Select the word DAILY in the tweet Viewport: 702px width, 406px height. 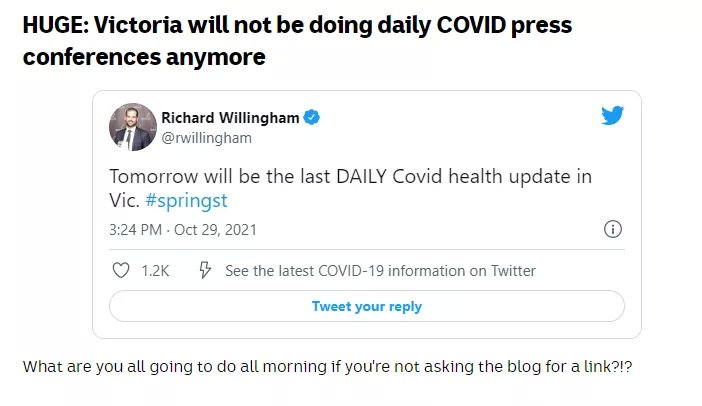[x=361, y=176]
